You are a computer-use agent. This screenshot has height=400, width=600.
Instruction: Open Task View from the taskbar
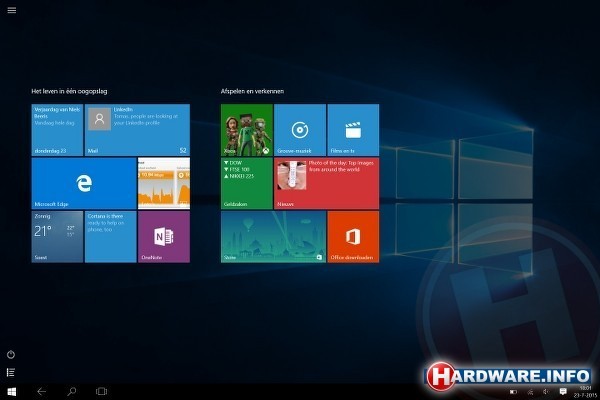tap(101, 391)
